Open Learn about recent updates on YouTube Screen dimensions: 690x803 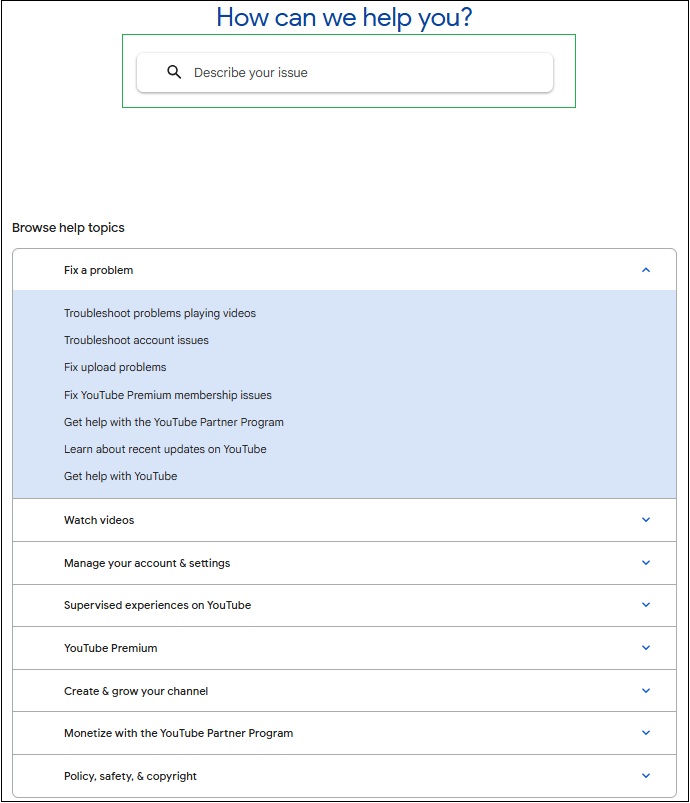[165, 449]
